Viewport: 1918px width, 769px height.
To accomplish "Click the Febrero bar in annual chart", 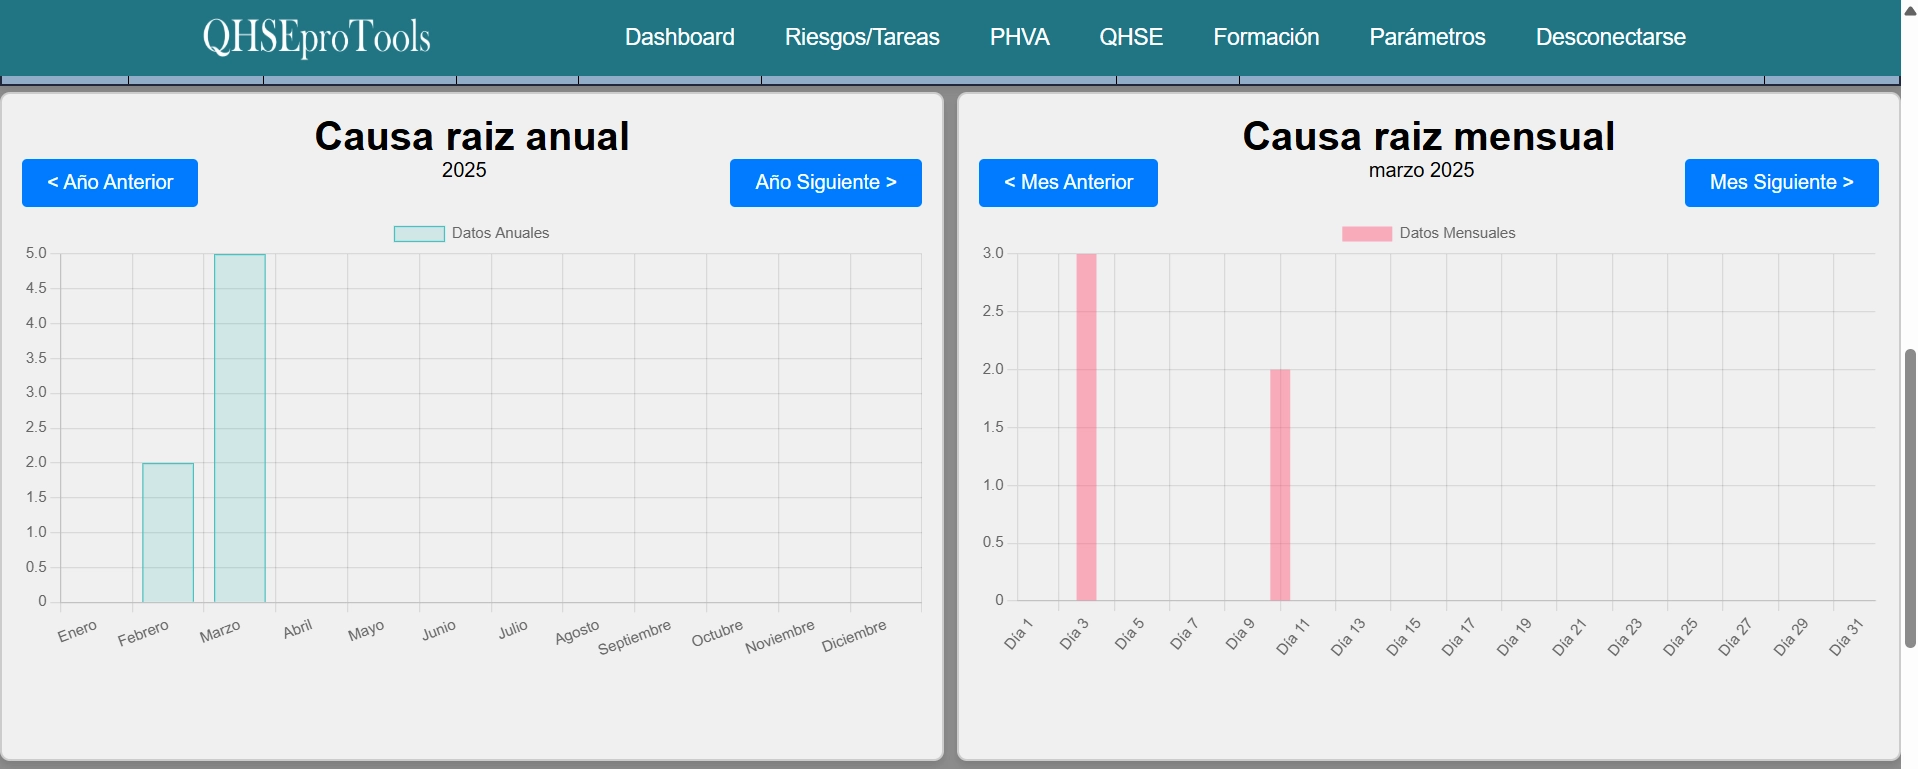I will pos(168,532).
